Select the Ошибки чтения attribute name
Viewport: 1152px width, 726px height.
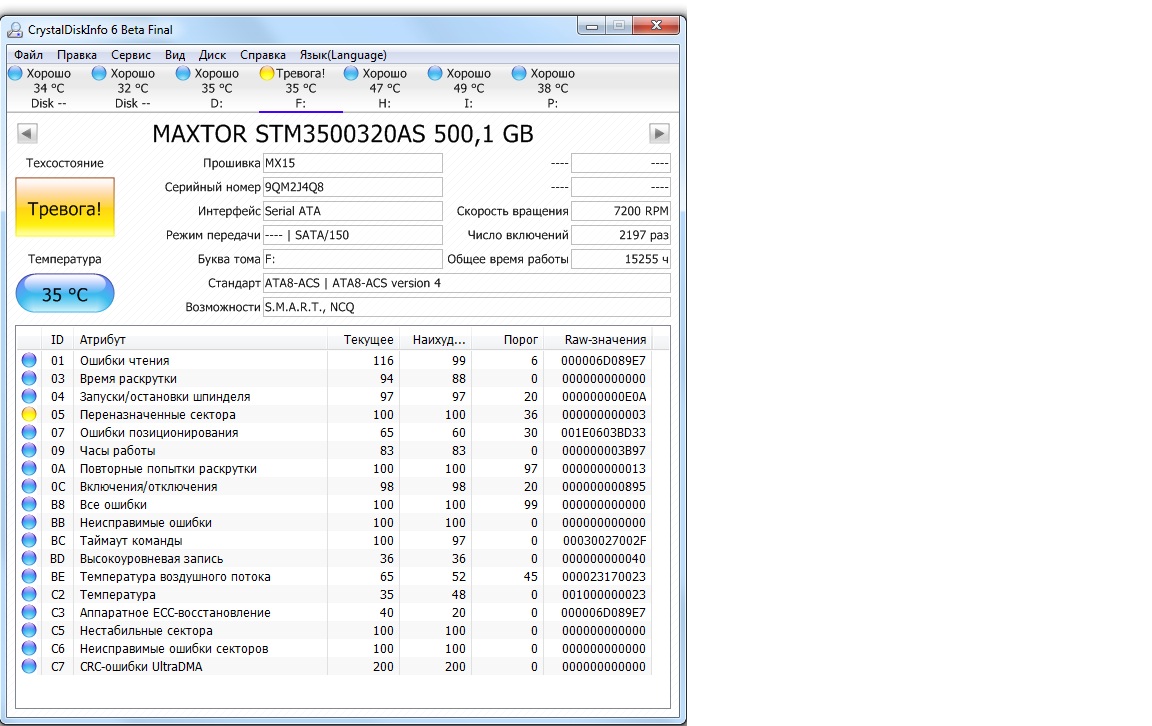[x=124, y=361]
